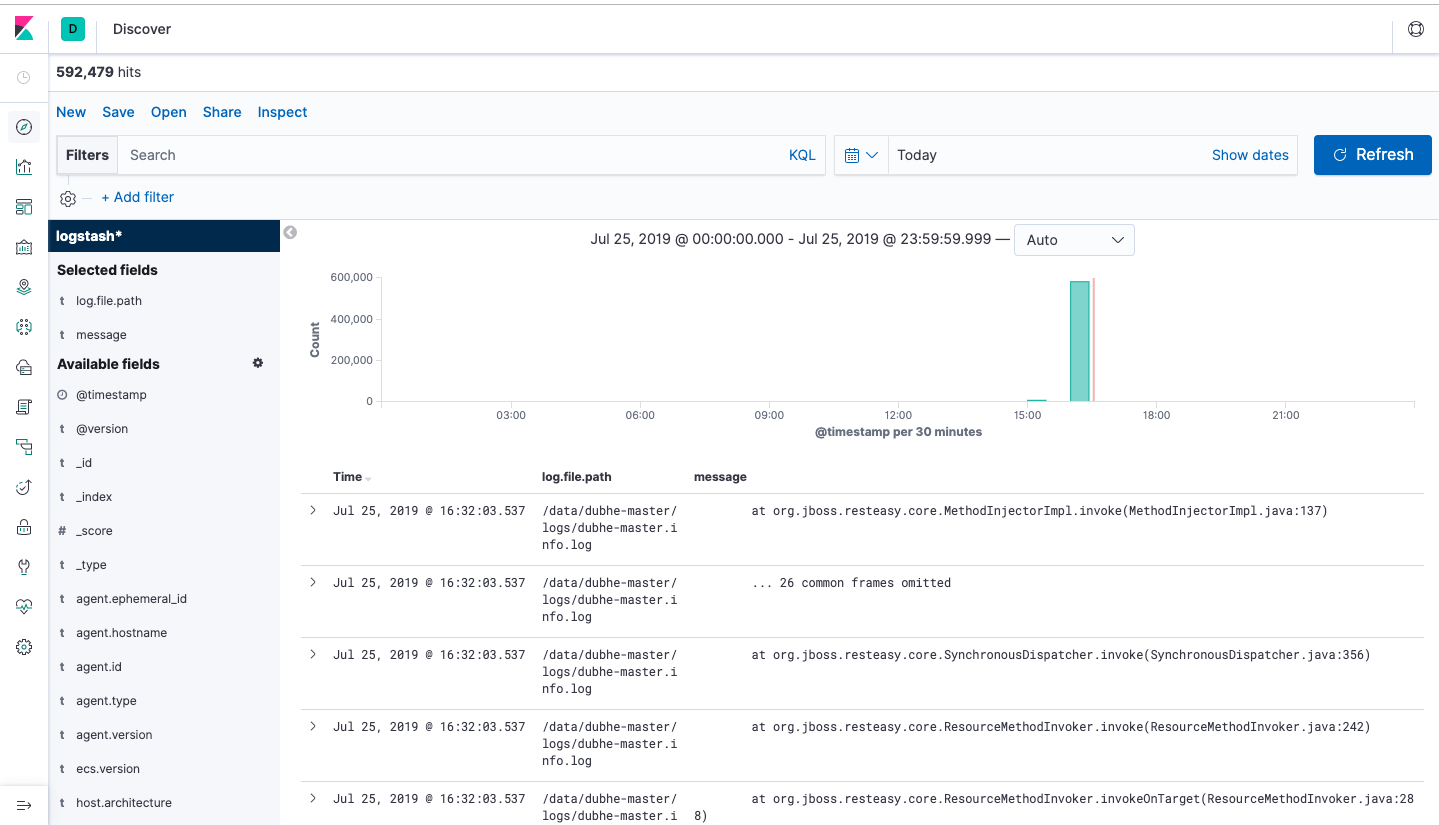Open the Logs icon in sidebar
Image resolution: width=1439 pixels, height=825 pixels.
[x=24, y=407]
